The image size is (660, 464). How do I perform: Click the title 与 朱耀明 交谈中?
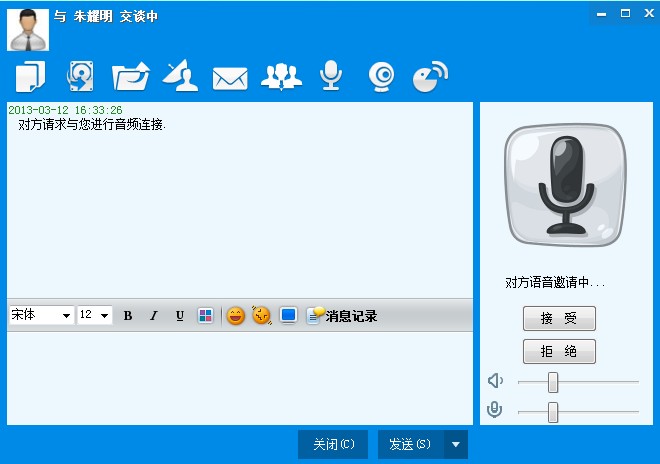(x=106, y=16)
